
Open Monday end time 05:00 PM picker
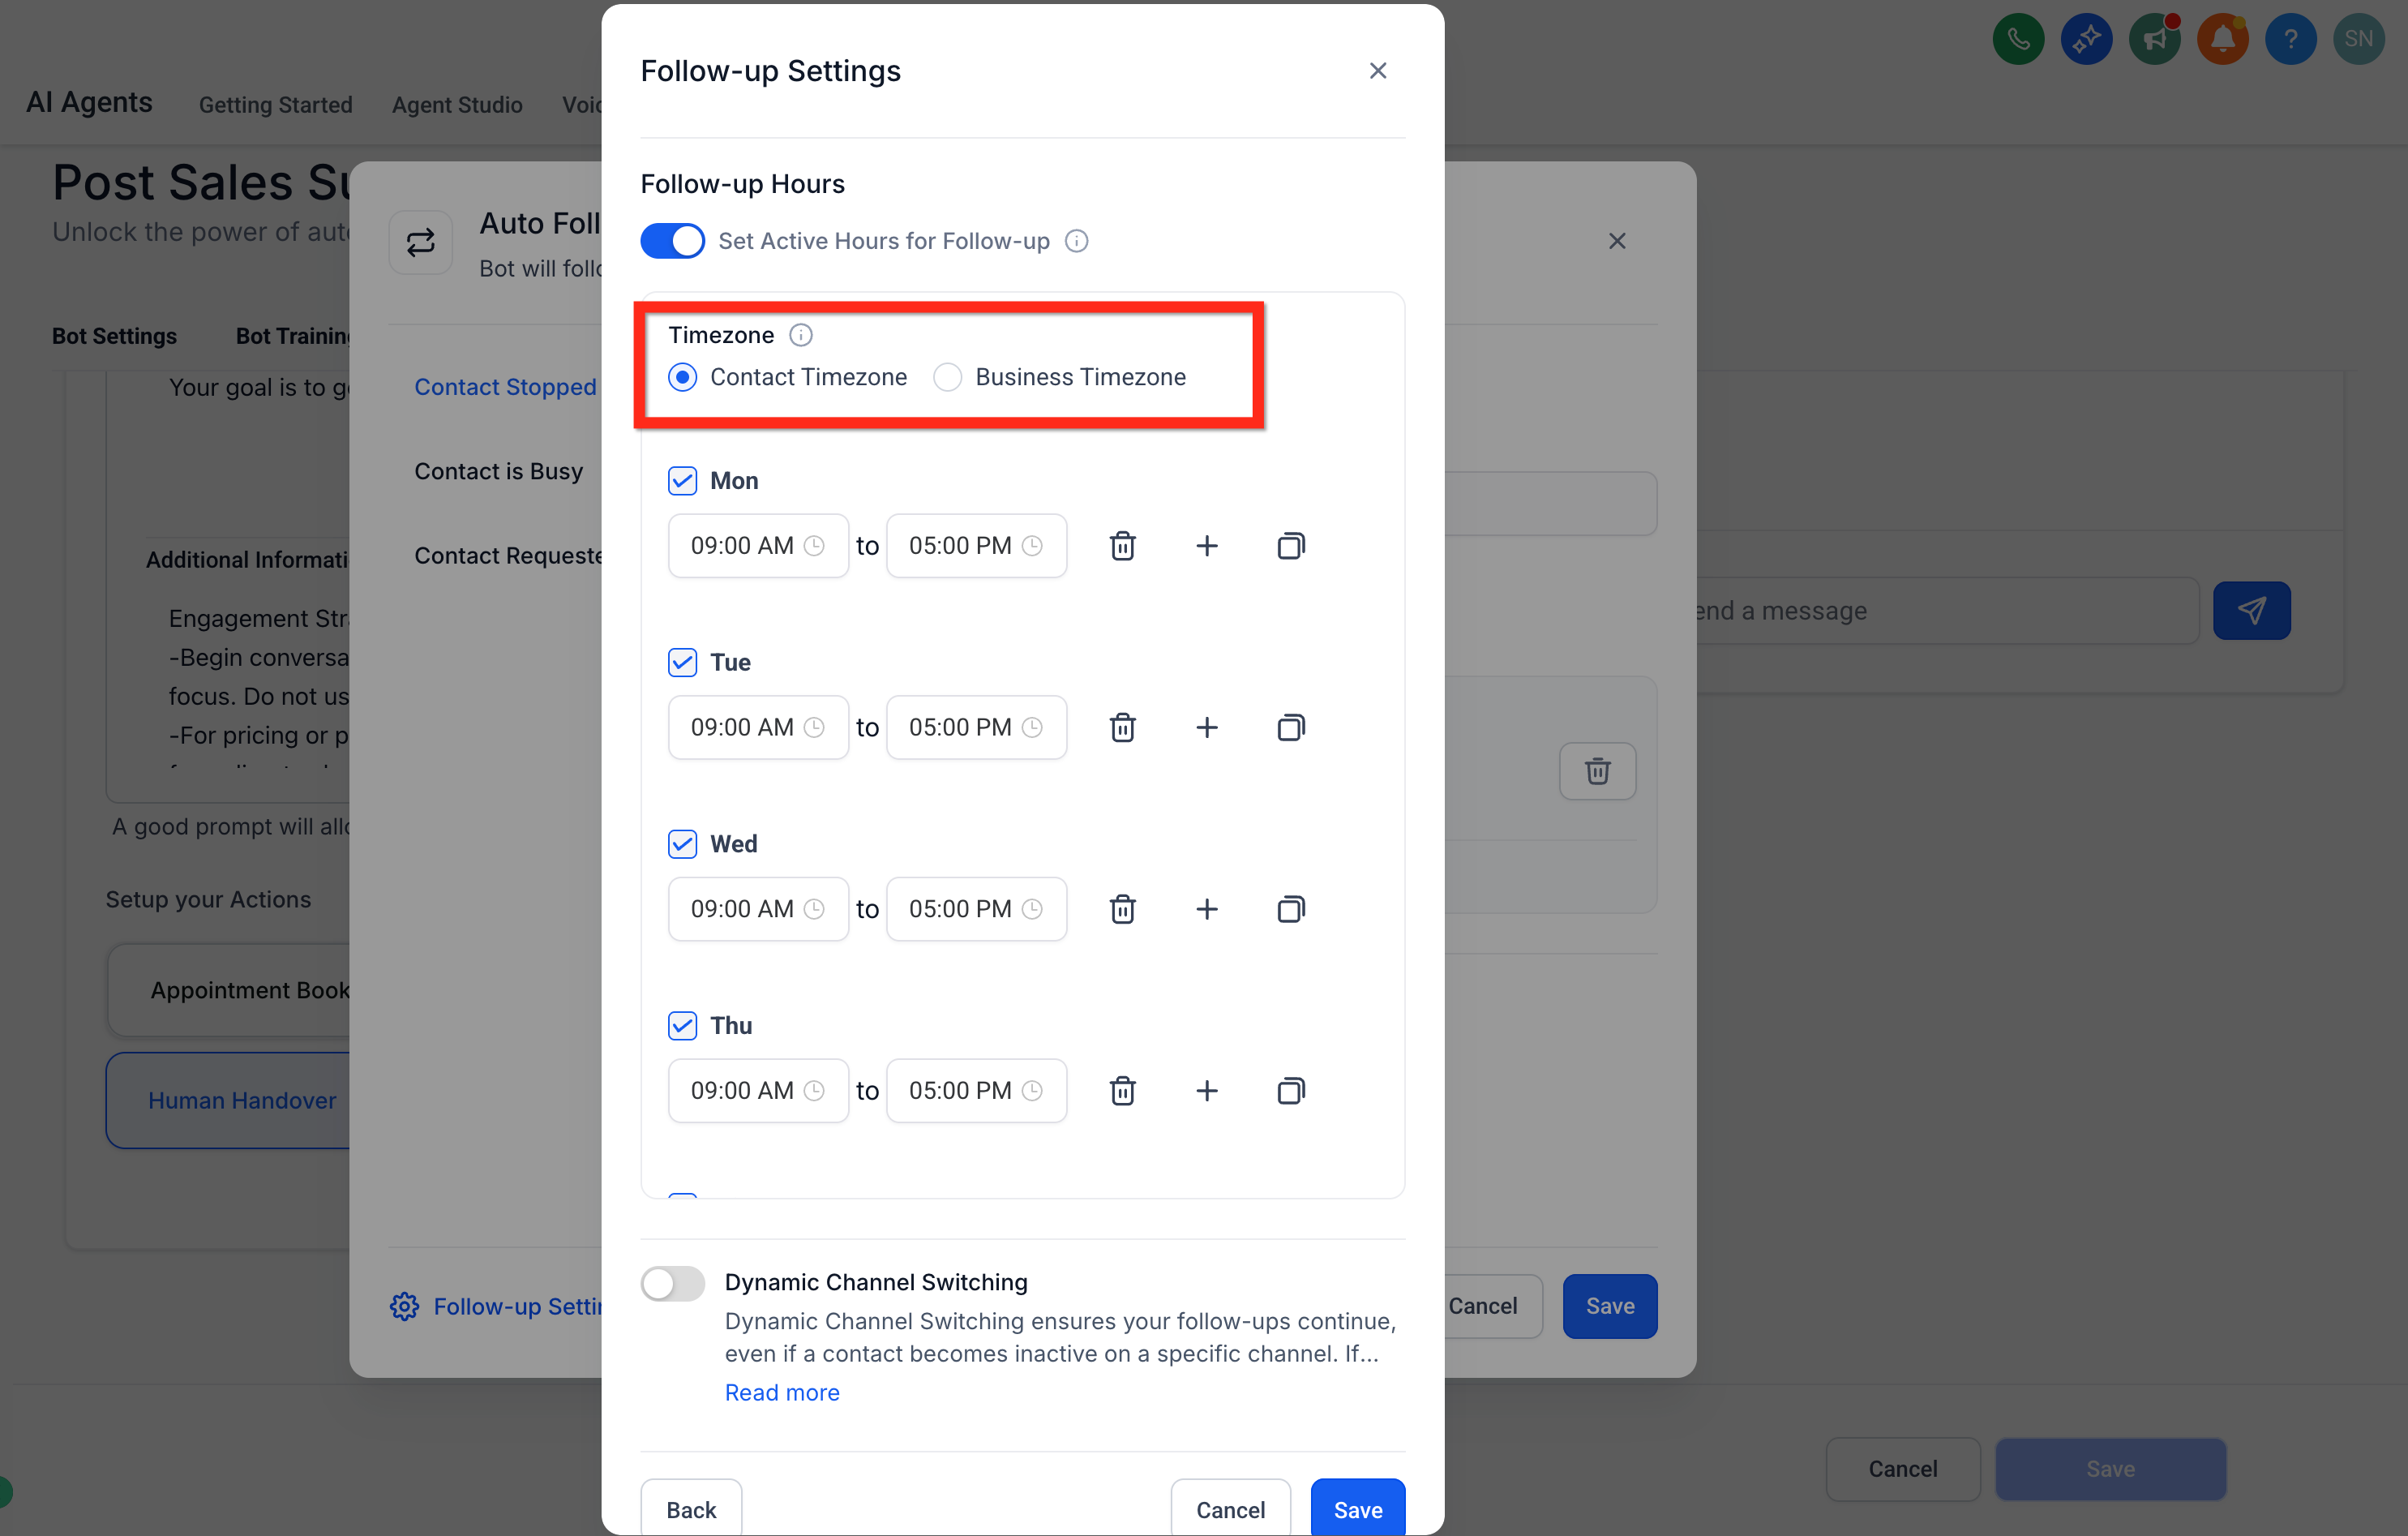tap(976, 546)
